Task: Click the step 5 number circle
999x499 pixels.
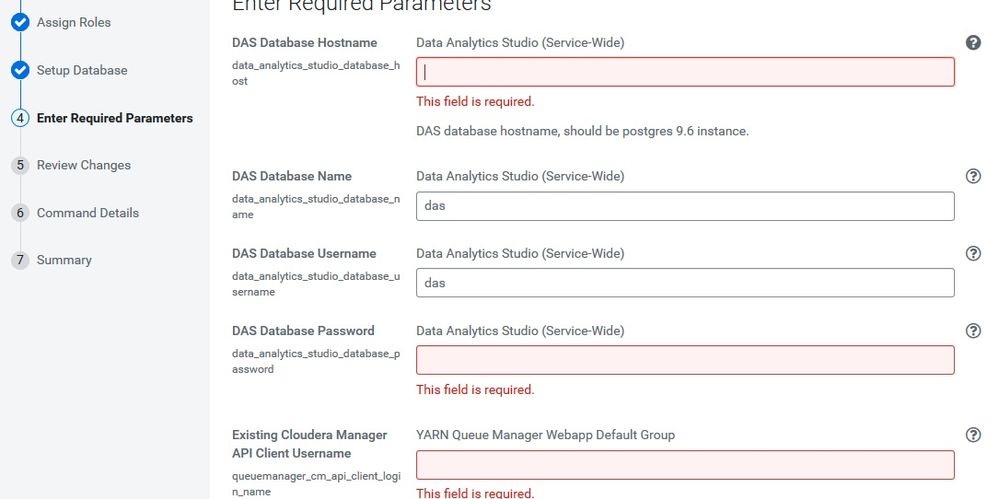Action: (20, 165)
